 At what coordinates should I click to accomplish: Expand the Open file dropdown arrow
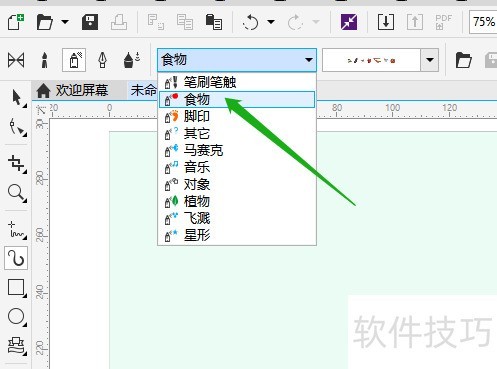(65, 22)
